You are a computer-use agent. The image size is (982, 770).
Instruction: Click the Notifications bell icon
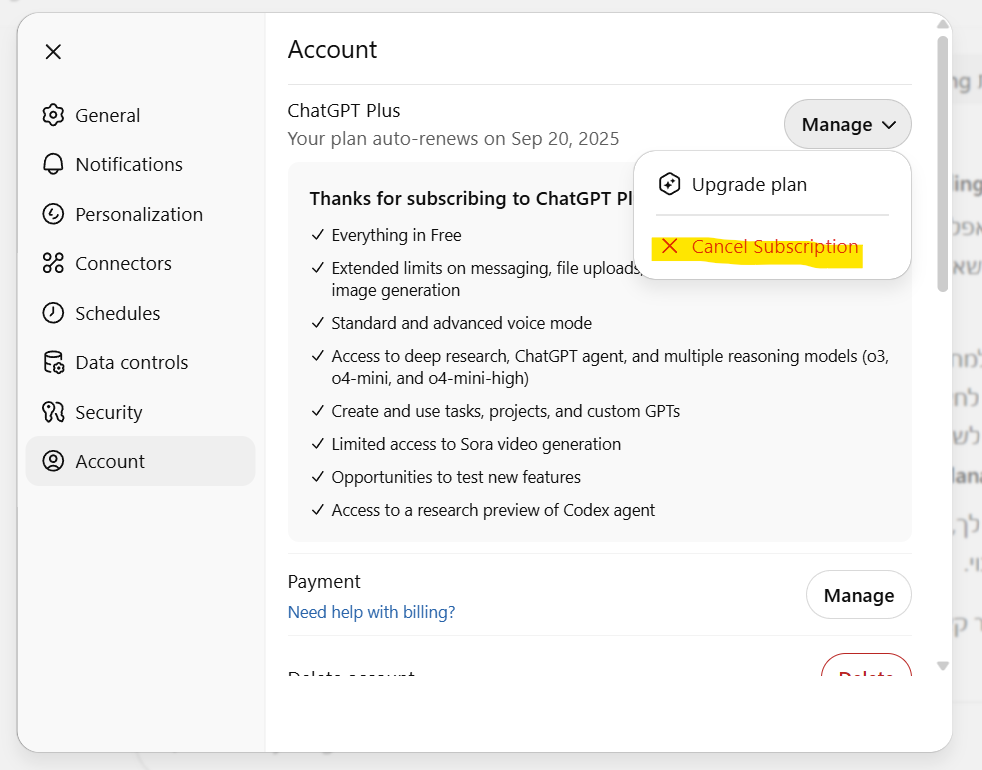click(x=53, y=164)
